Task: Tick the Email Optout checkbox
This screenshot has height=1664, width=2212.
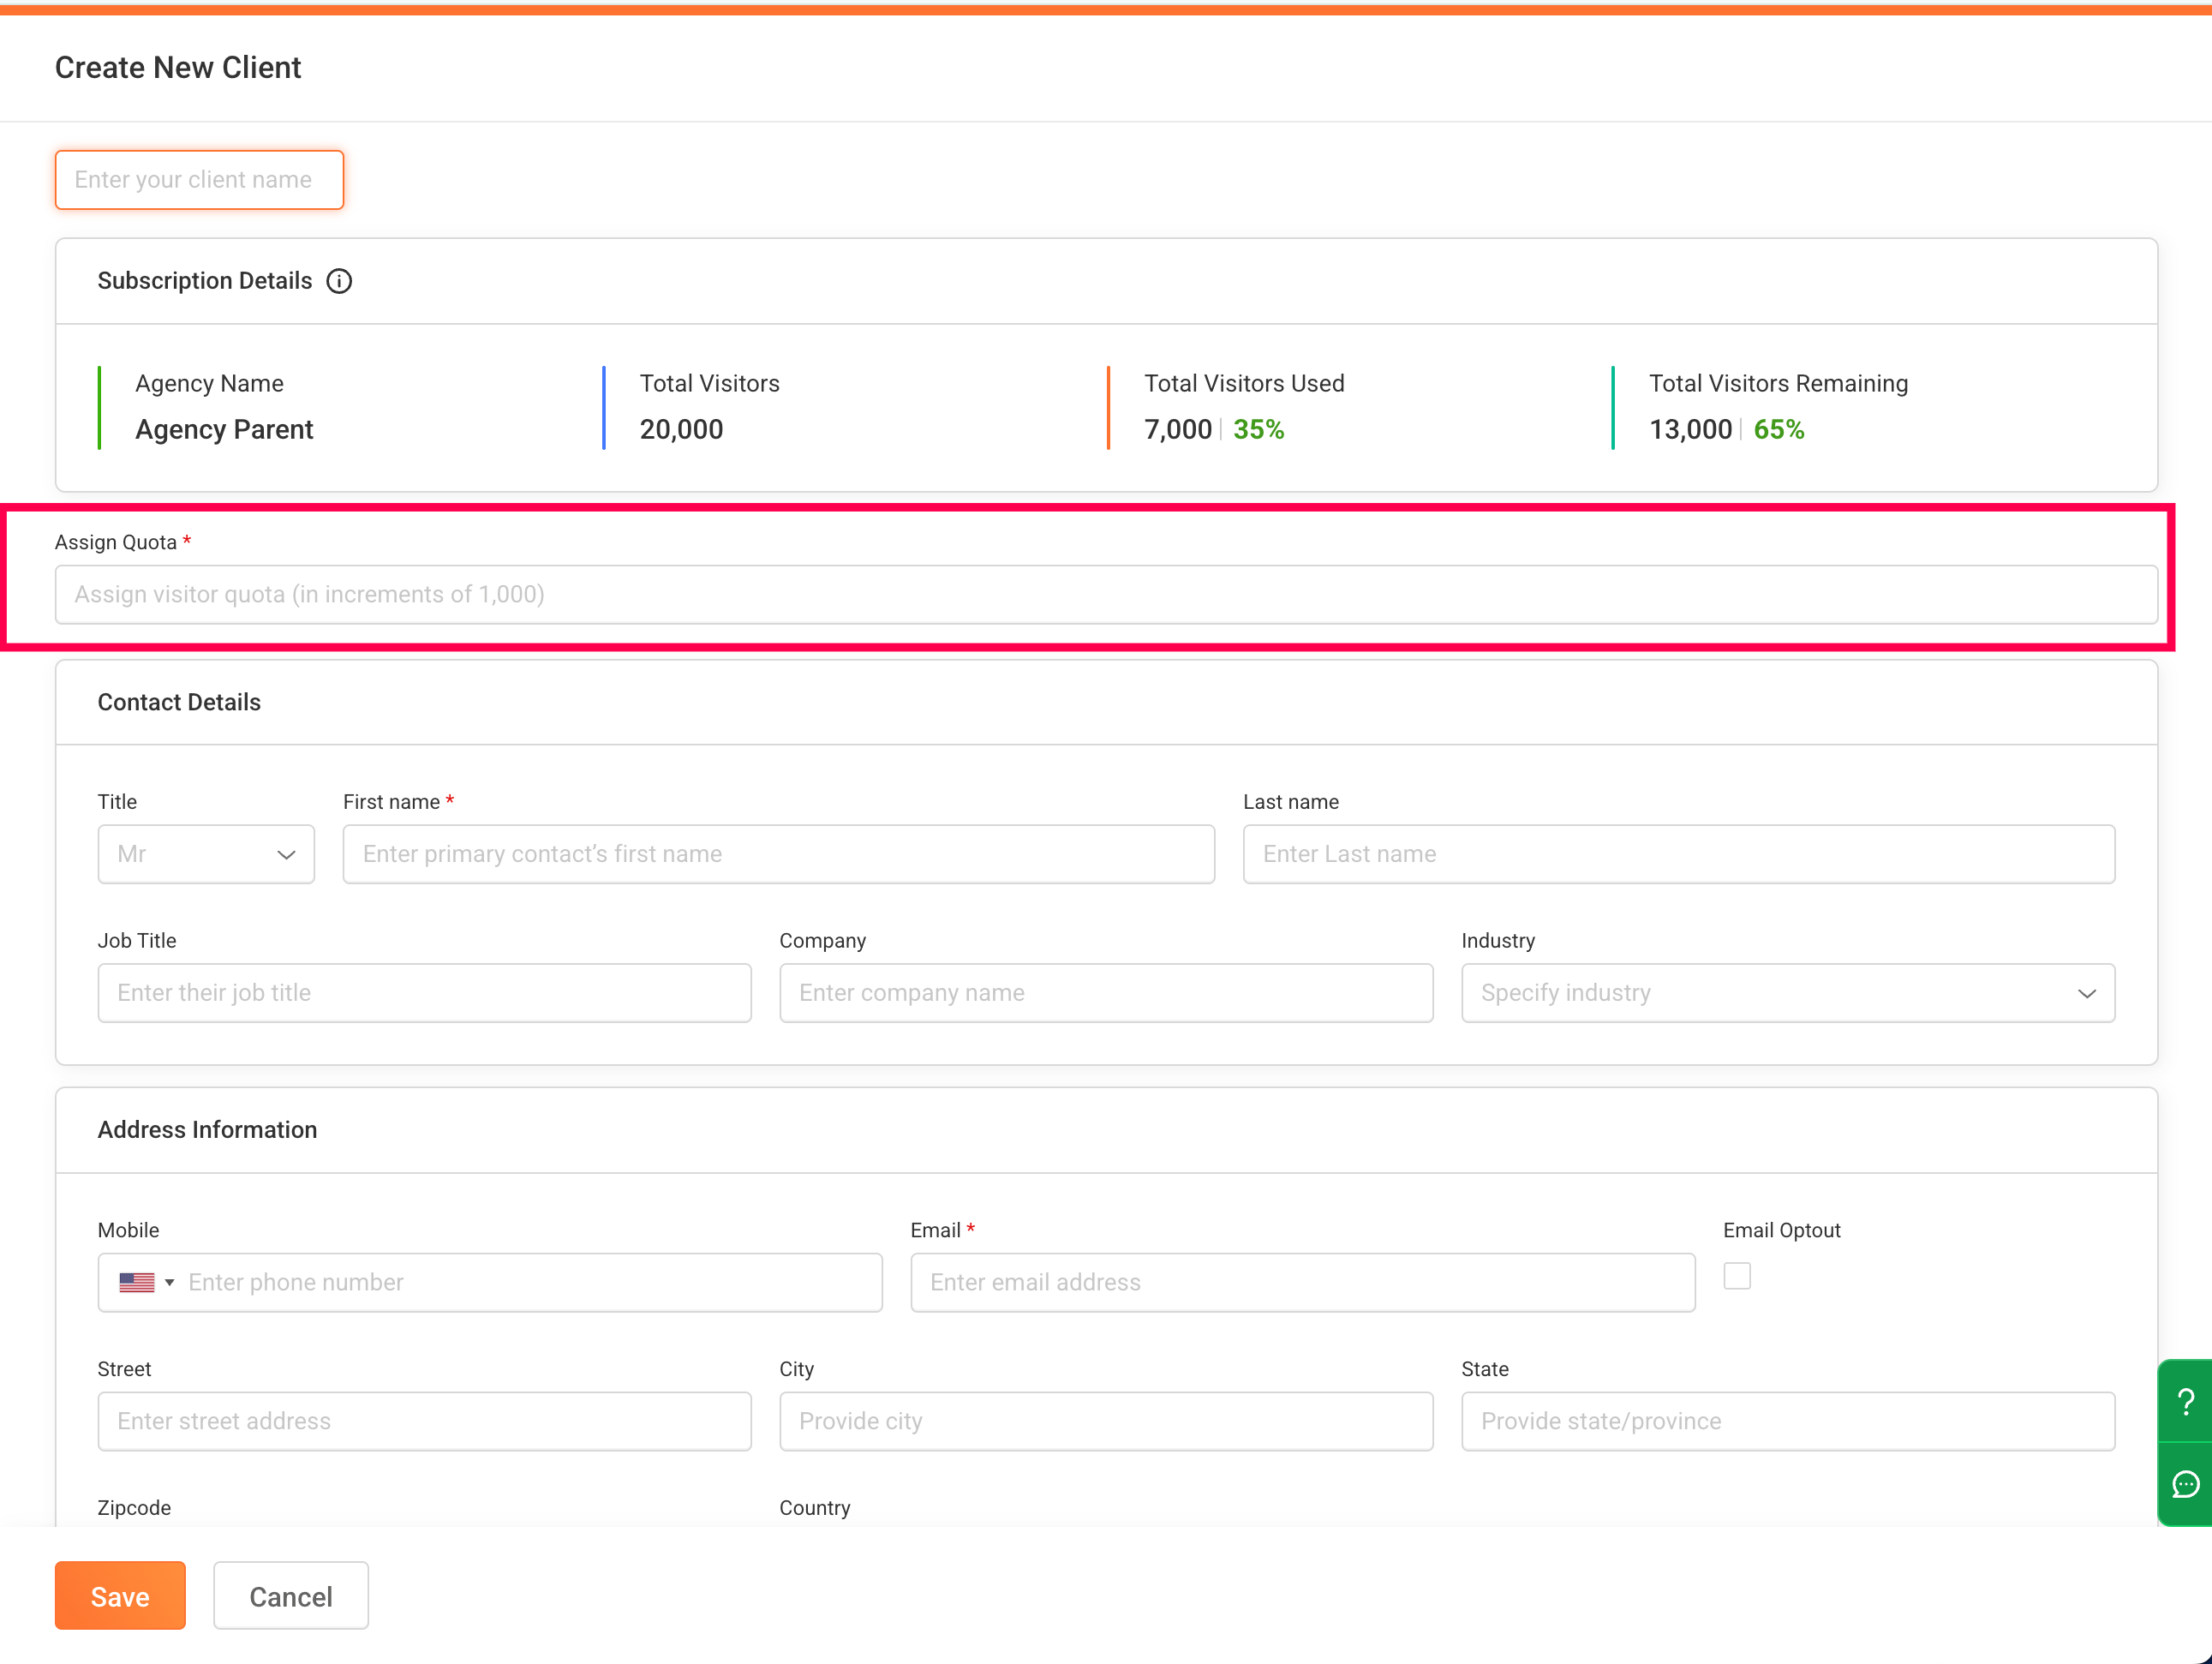Action: [x=1737, y=1276]
